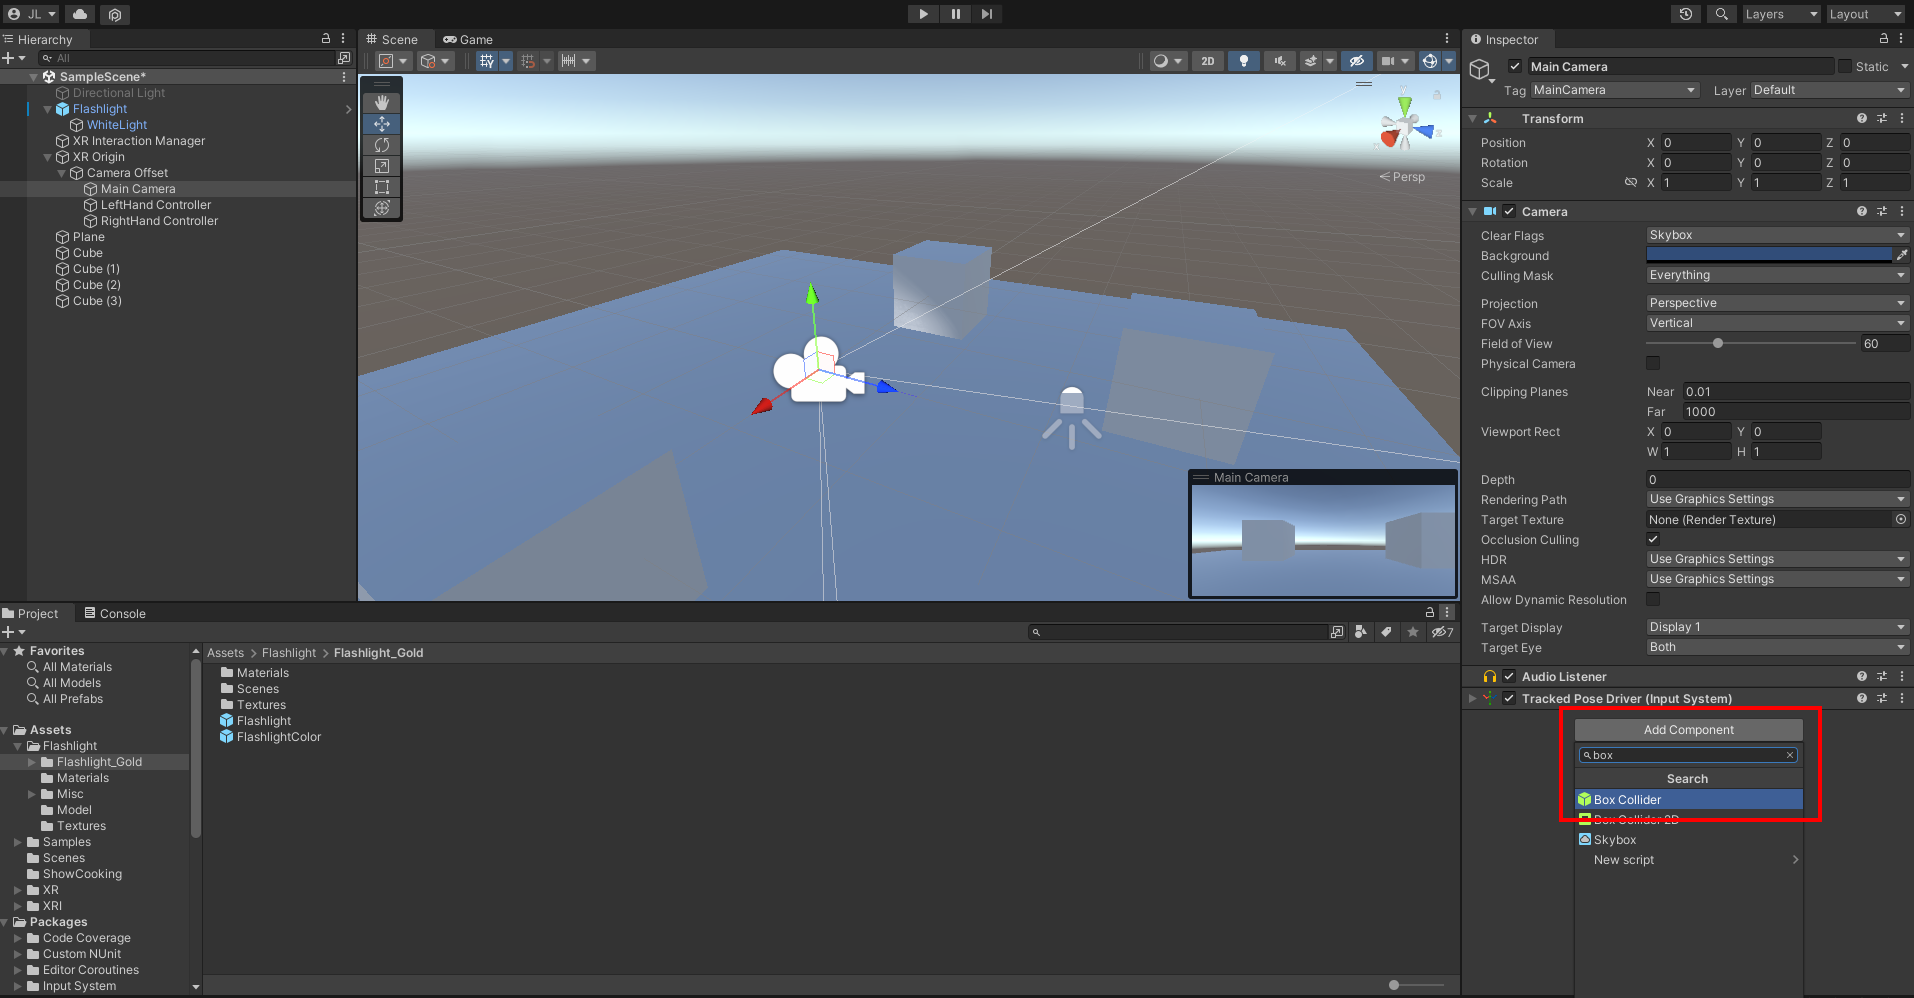
Task: Switch to the Game tab
Action: (468, 40)
